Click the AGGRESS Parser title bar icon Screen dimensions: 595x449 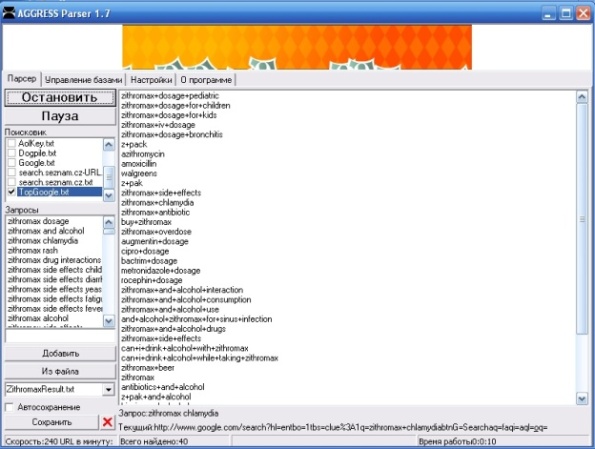8,13
